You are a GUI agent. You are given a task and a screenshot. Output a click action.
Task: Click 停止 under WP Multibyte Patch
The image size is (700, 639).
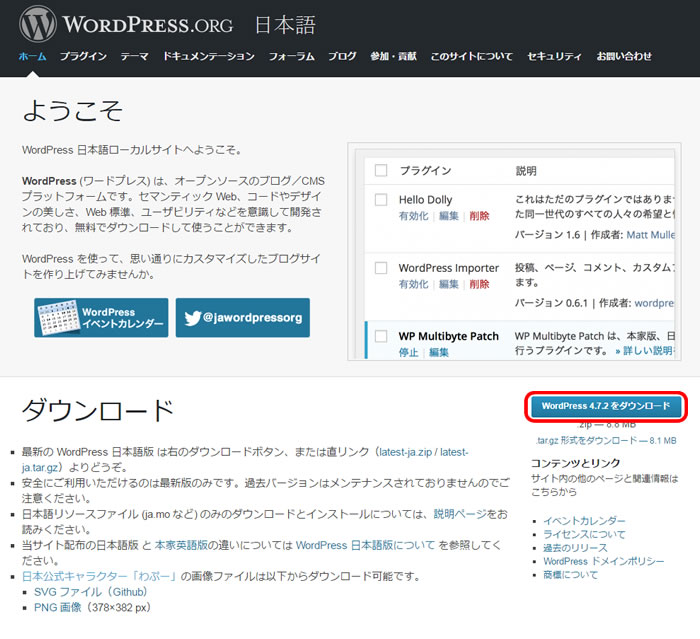408,352
